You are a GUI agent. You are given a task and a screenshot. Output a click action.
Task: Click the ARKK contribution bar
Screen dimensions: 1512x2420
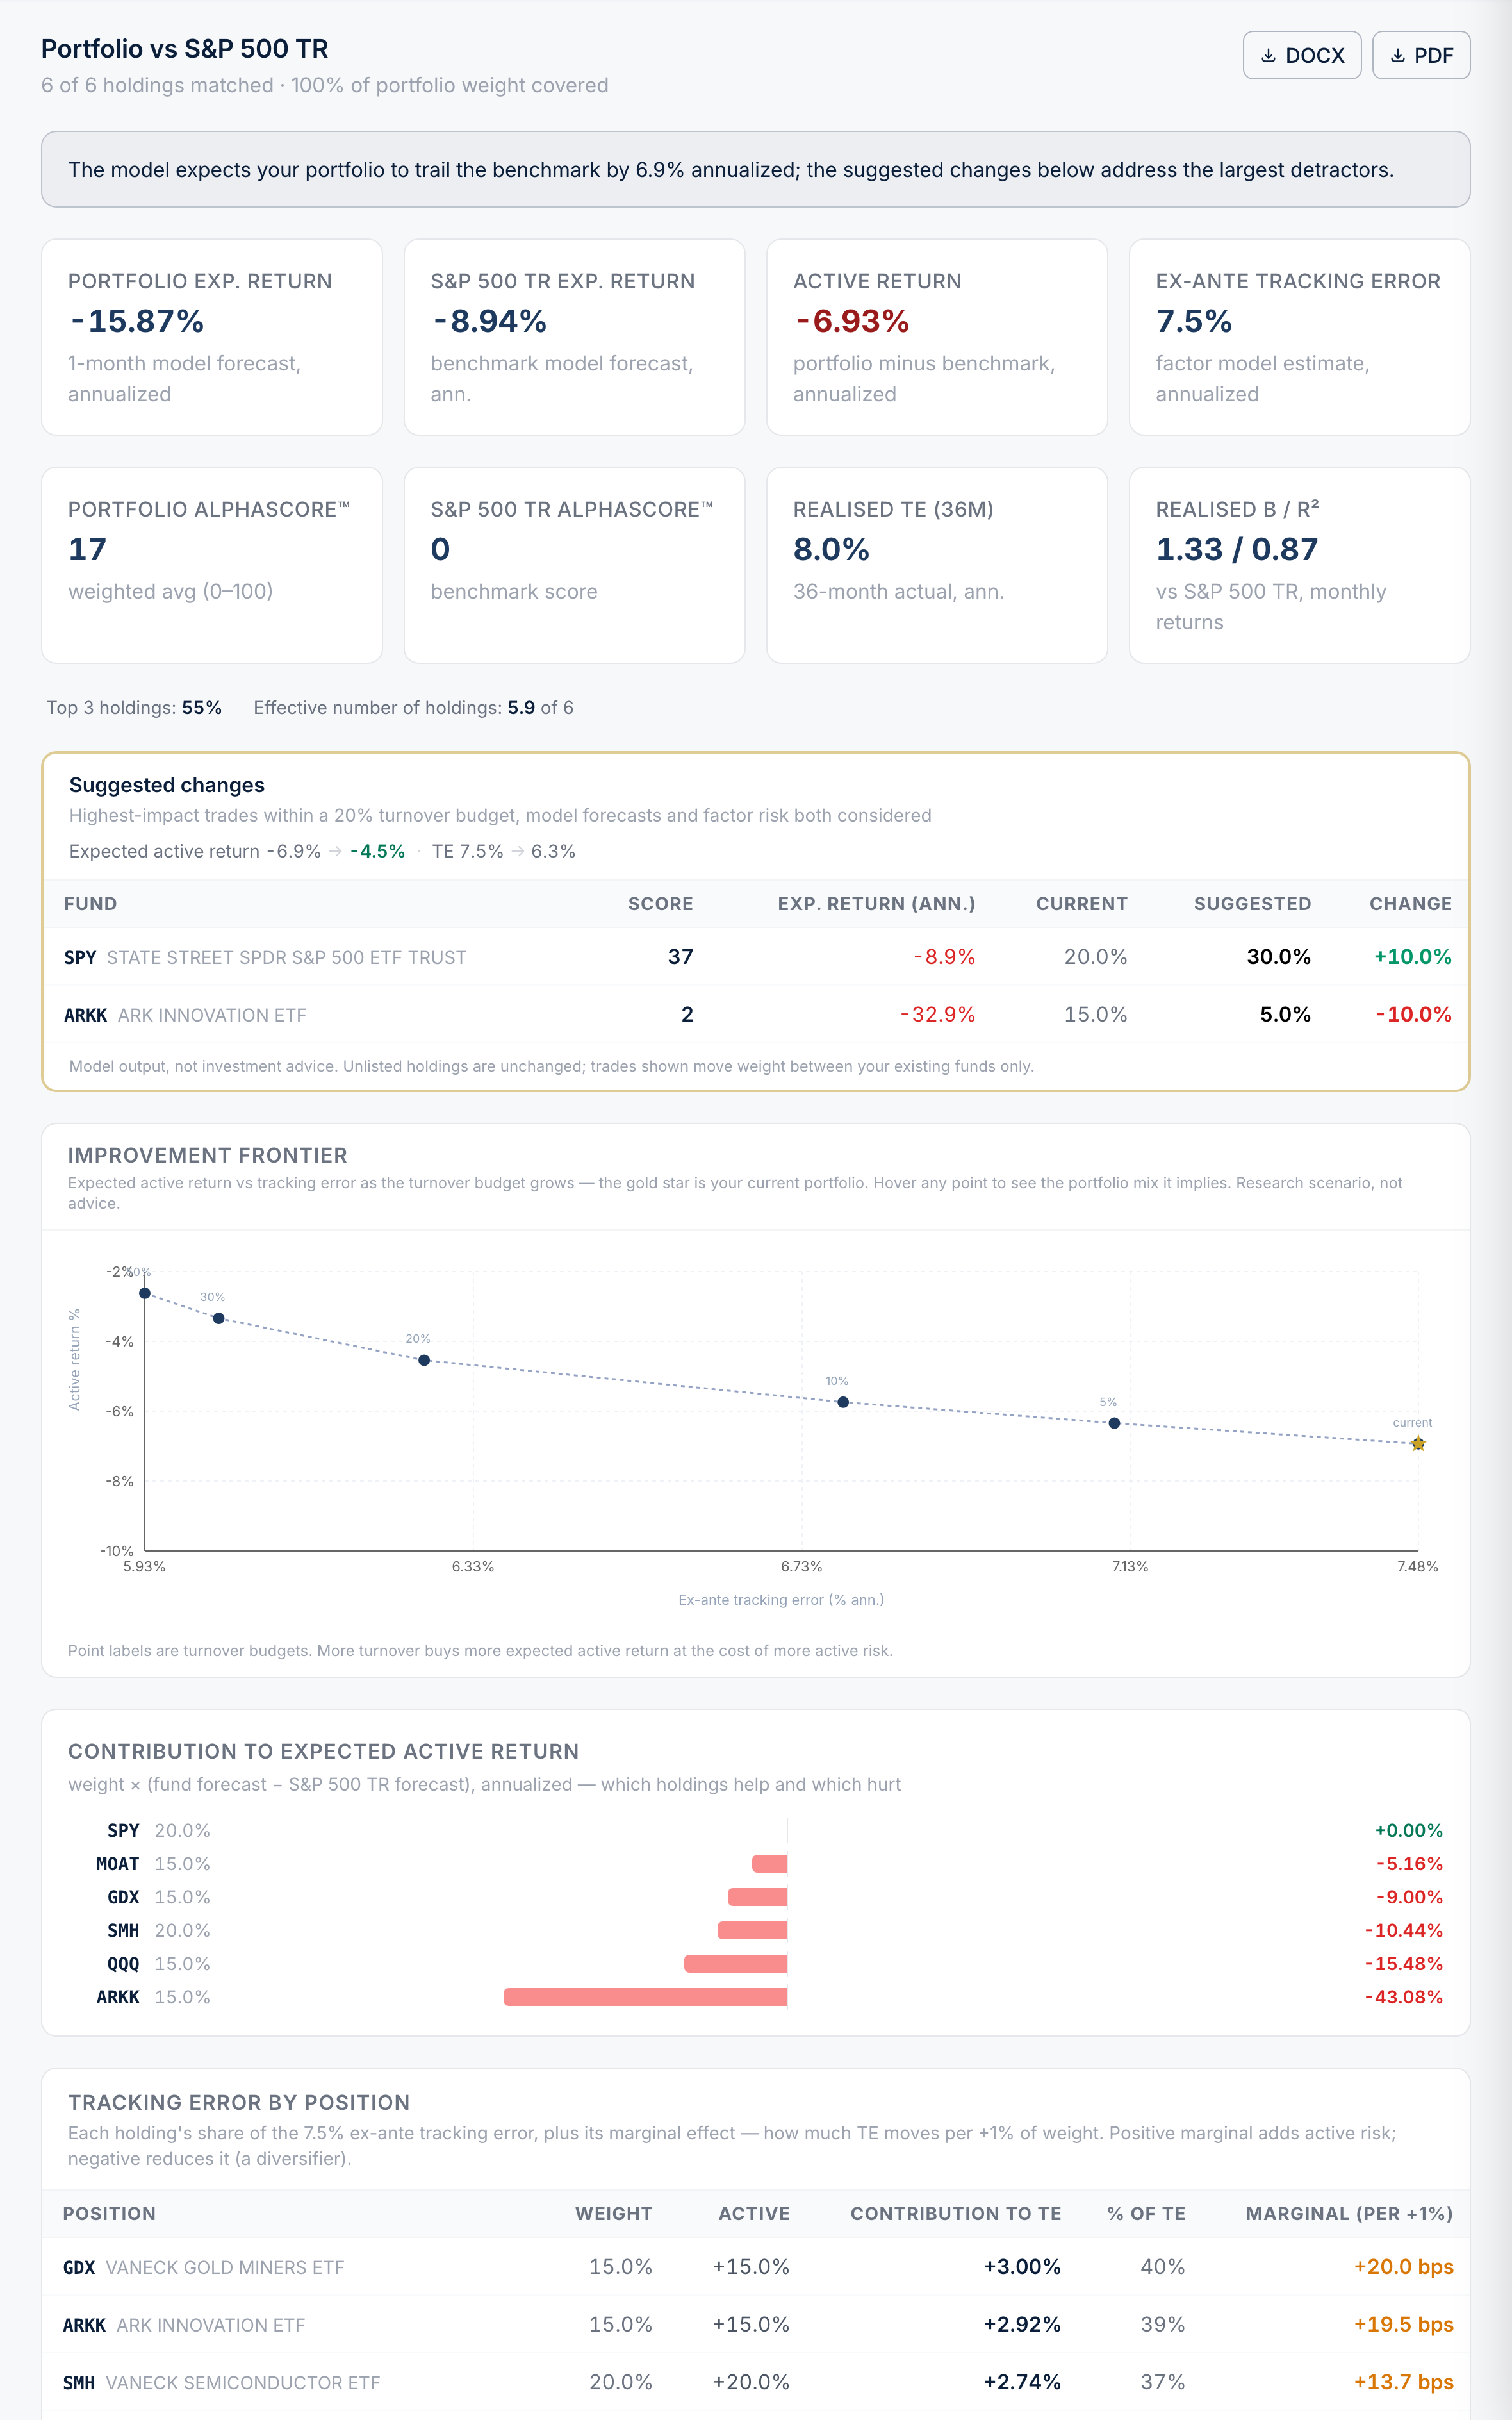[645, 1997]
